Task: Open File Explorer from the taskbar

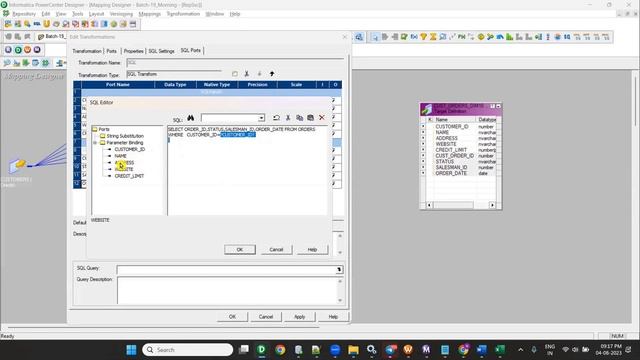Action: (x=353, y=350)
